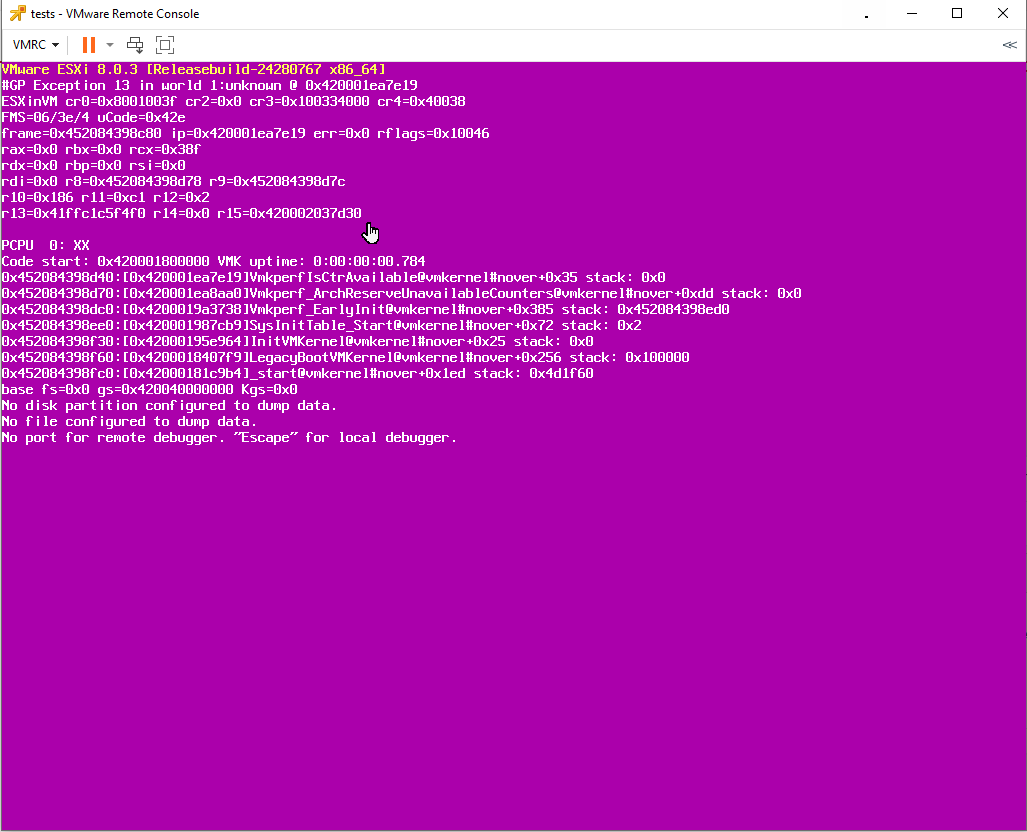Click the "FMS=06/3e/4 uCode=0x42e" line
1027x832 pixels.
[93, 117]
